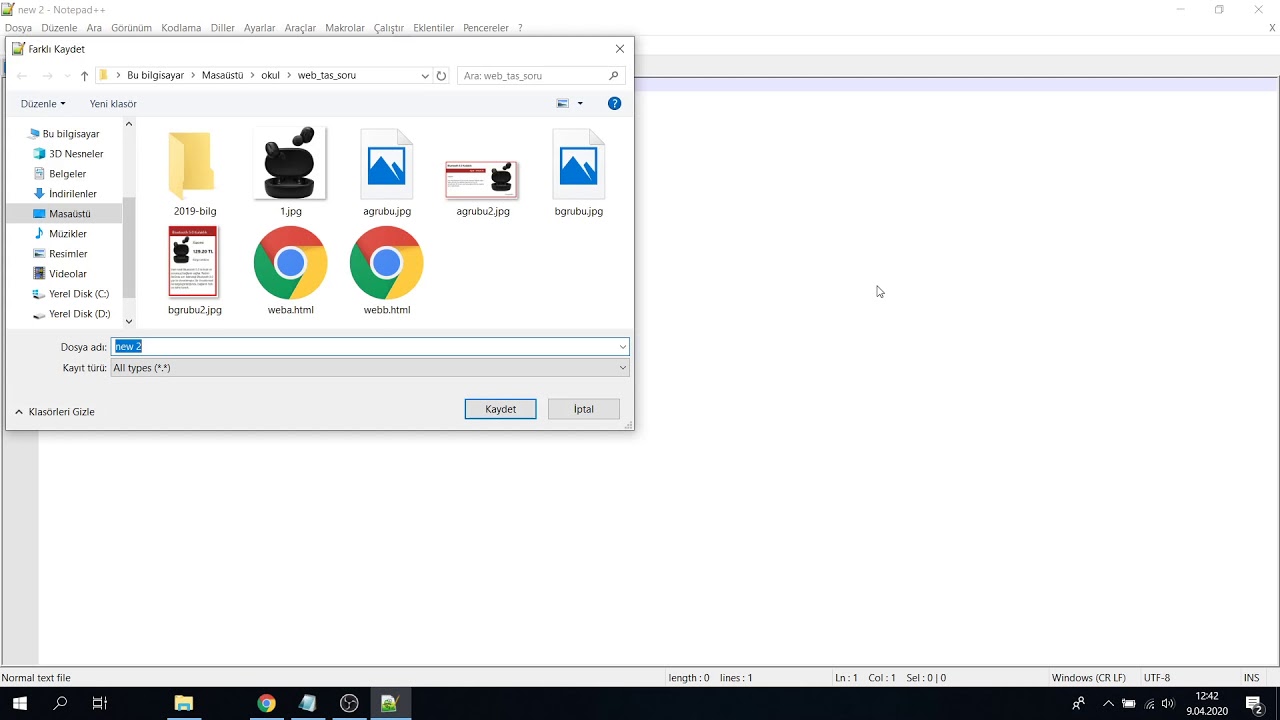Select Belgeler in navigation tree
The width and height of the screenshot is (1280, 720).
[x=67, y=174]
